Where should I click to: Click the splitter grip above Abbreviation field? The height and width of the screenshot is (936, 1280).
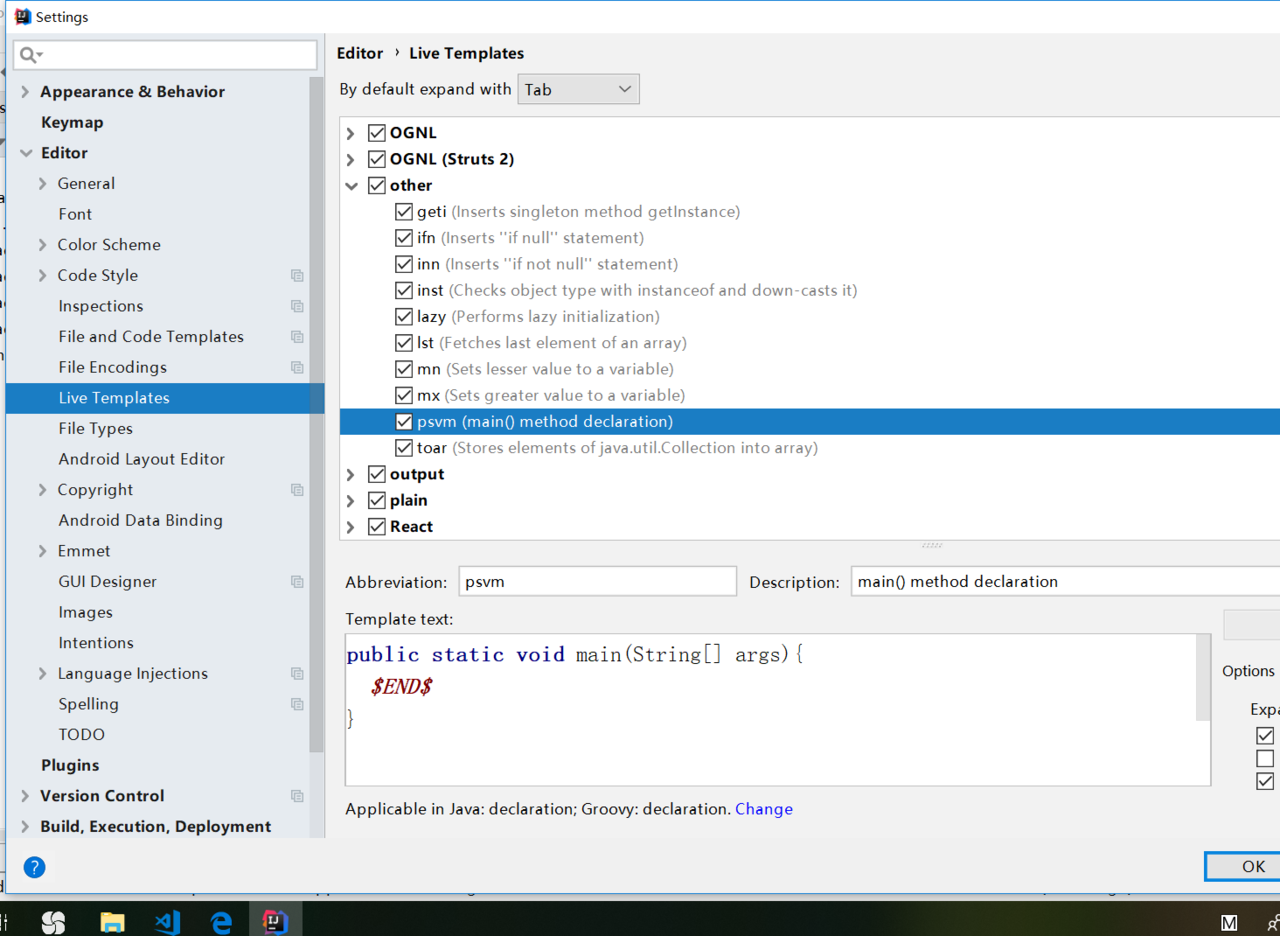pos(932,546)
